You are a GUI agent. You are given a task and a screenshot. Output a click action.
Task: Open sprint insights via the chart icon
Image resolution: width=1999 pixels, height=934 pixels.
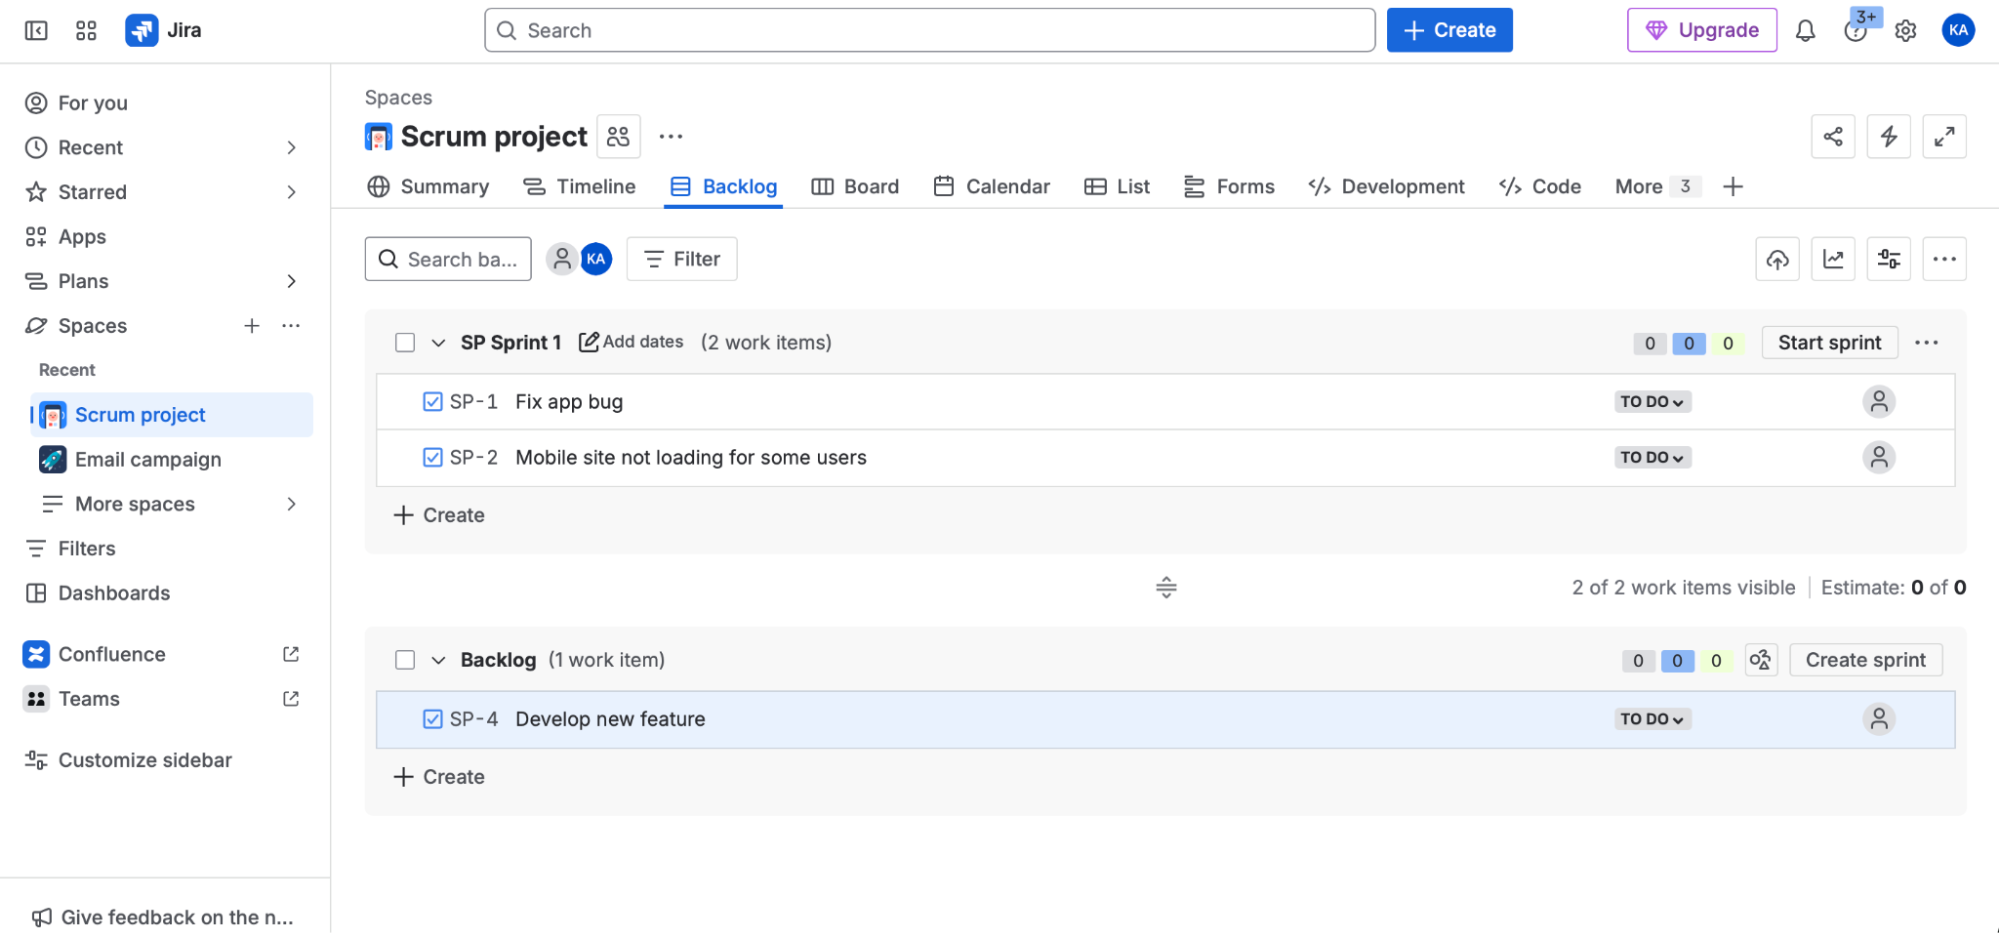1832,258
